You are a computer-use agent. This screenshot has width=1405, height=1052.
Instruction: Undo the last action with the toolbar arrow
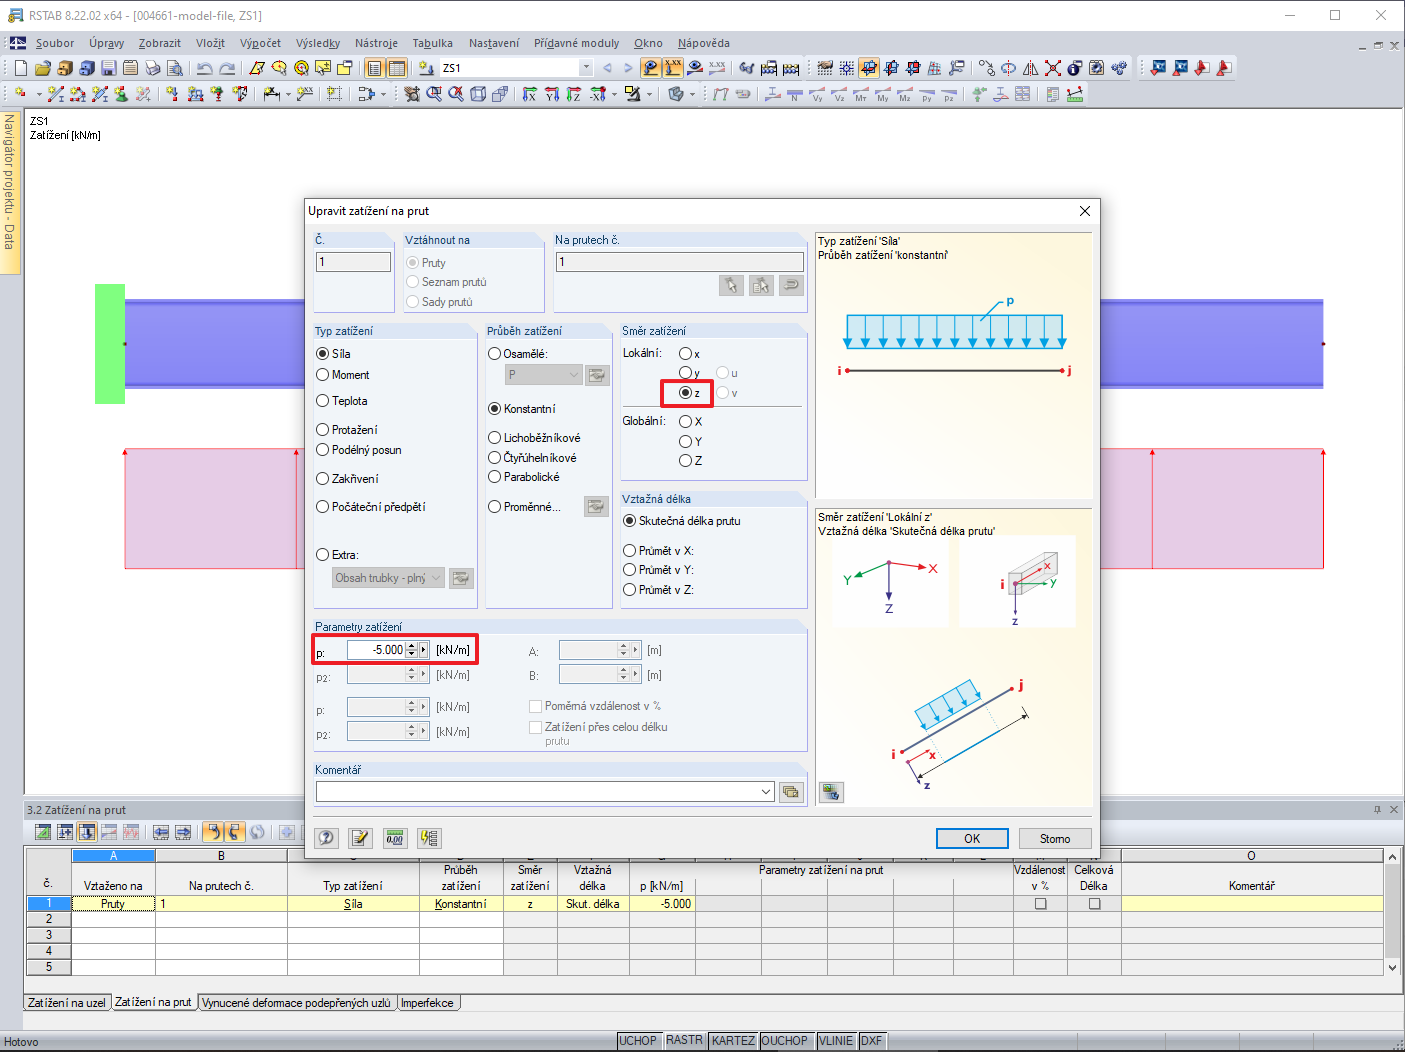[204, 68]
